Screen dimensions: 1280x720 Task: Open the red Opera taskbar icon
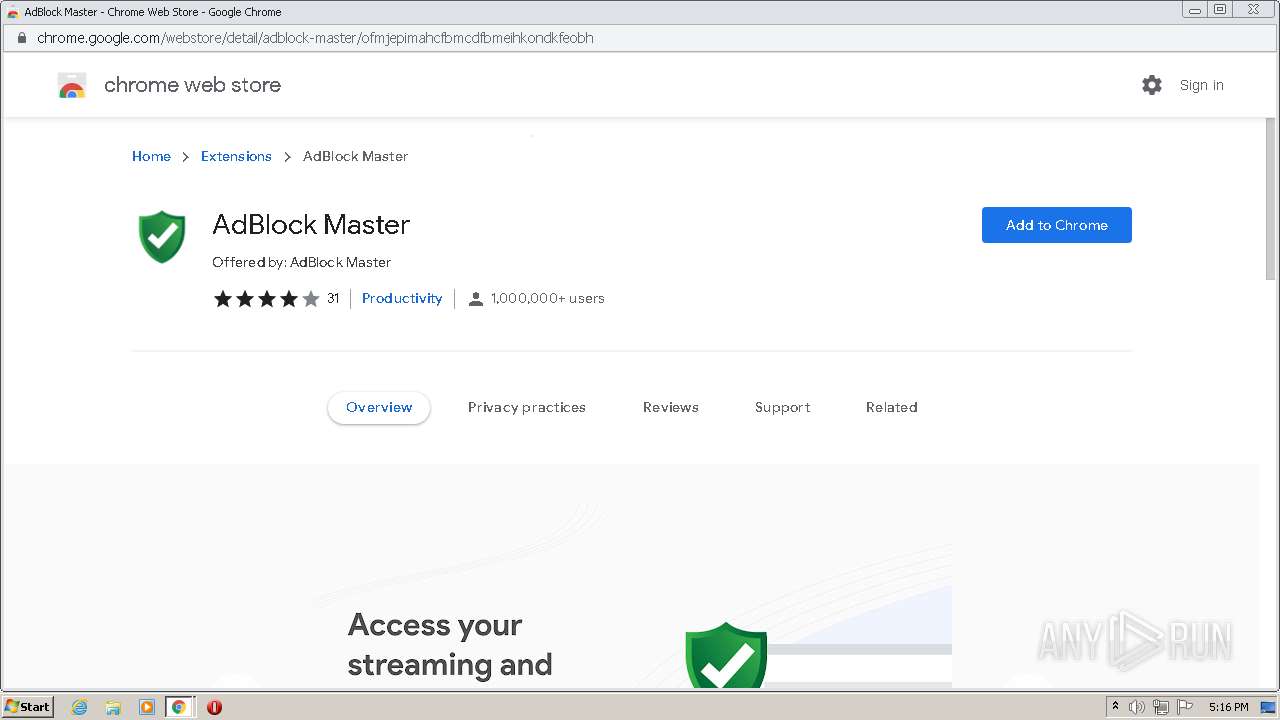(214, 707)
